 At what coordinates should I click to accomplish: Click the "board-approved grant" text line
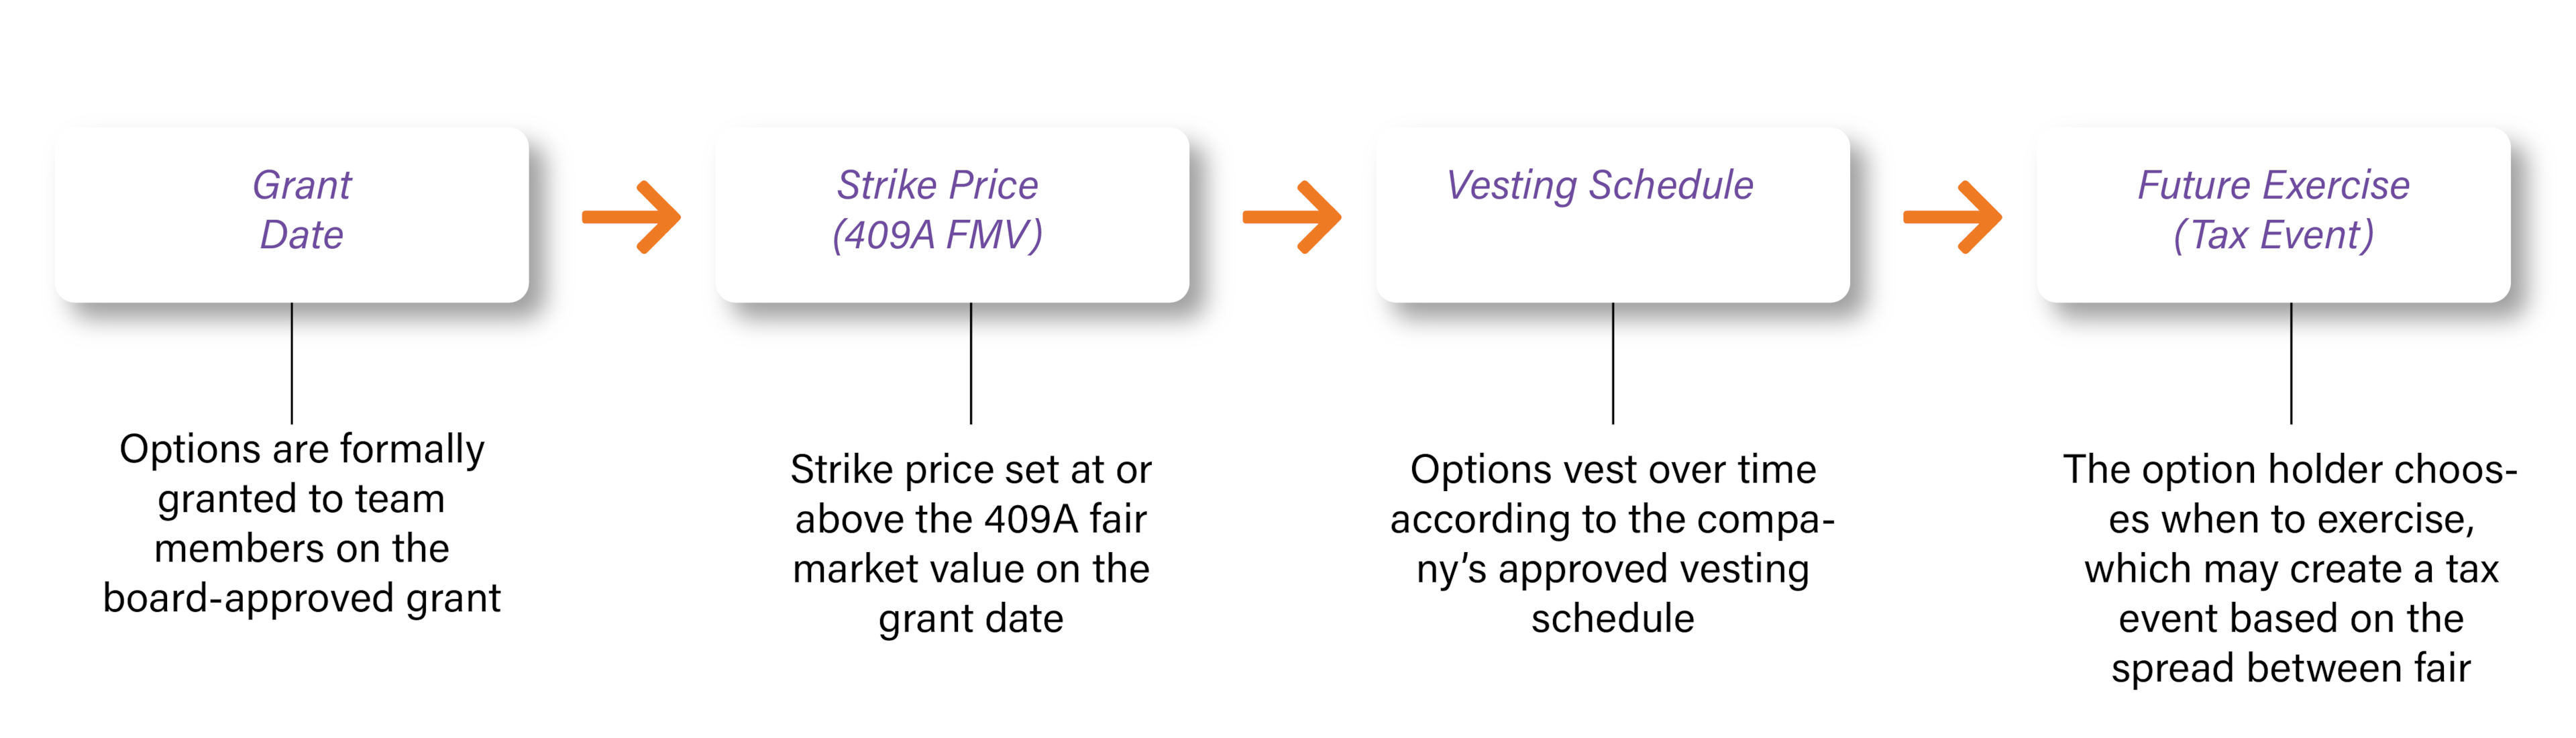point(302,598)
